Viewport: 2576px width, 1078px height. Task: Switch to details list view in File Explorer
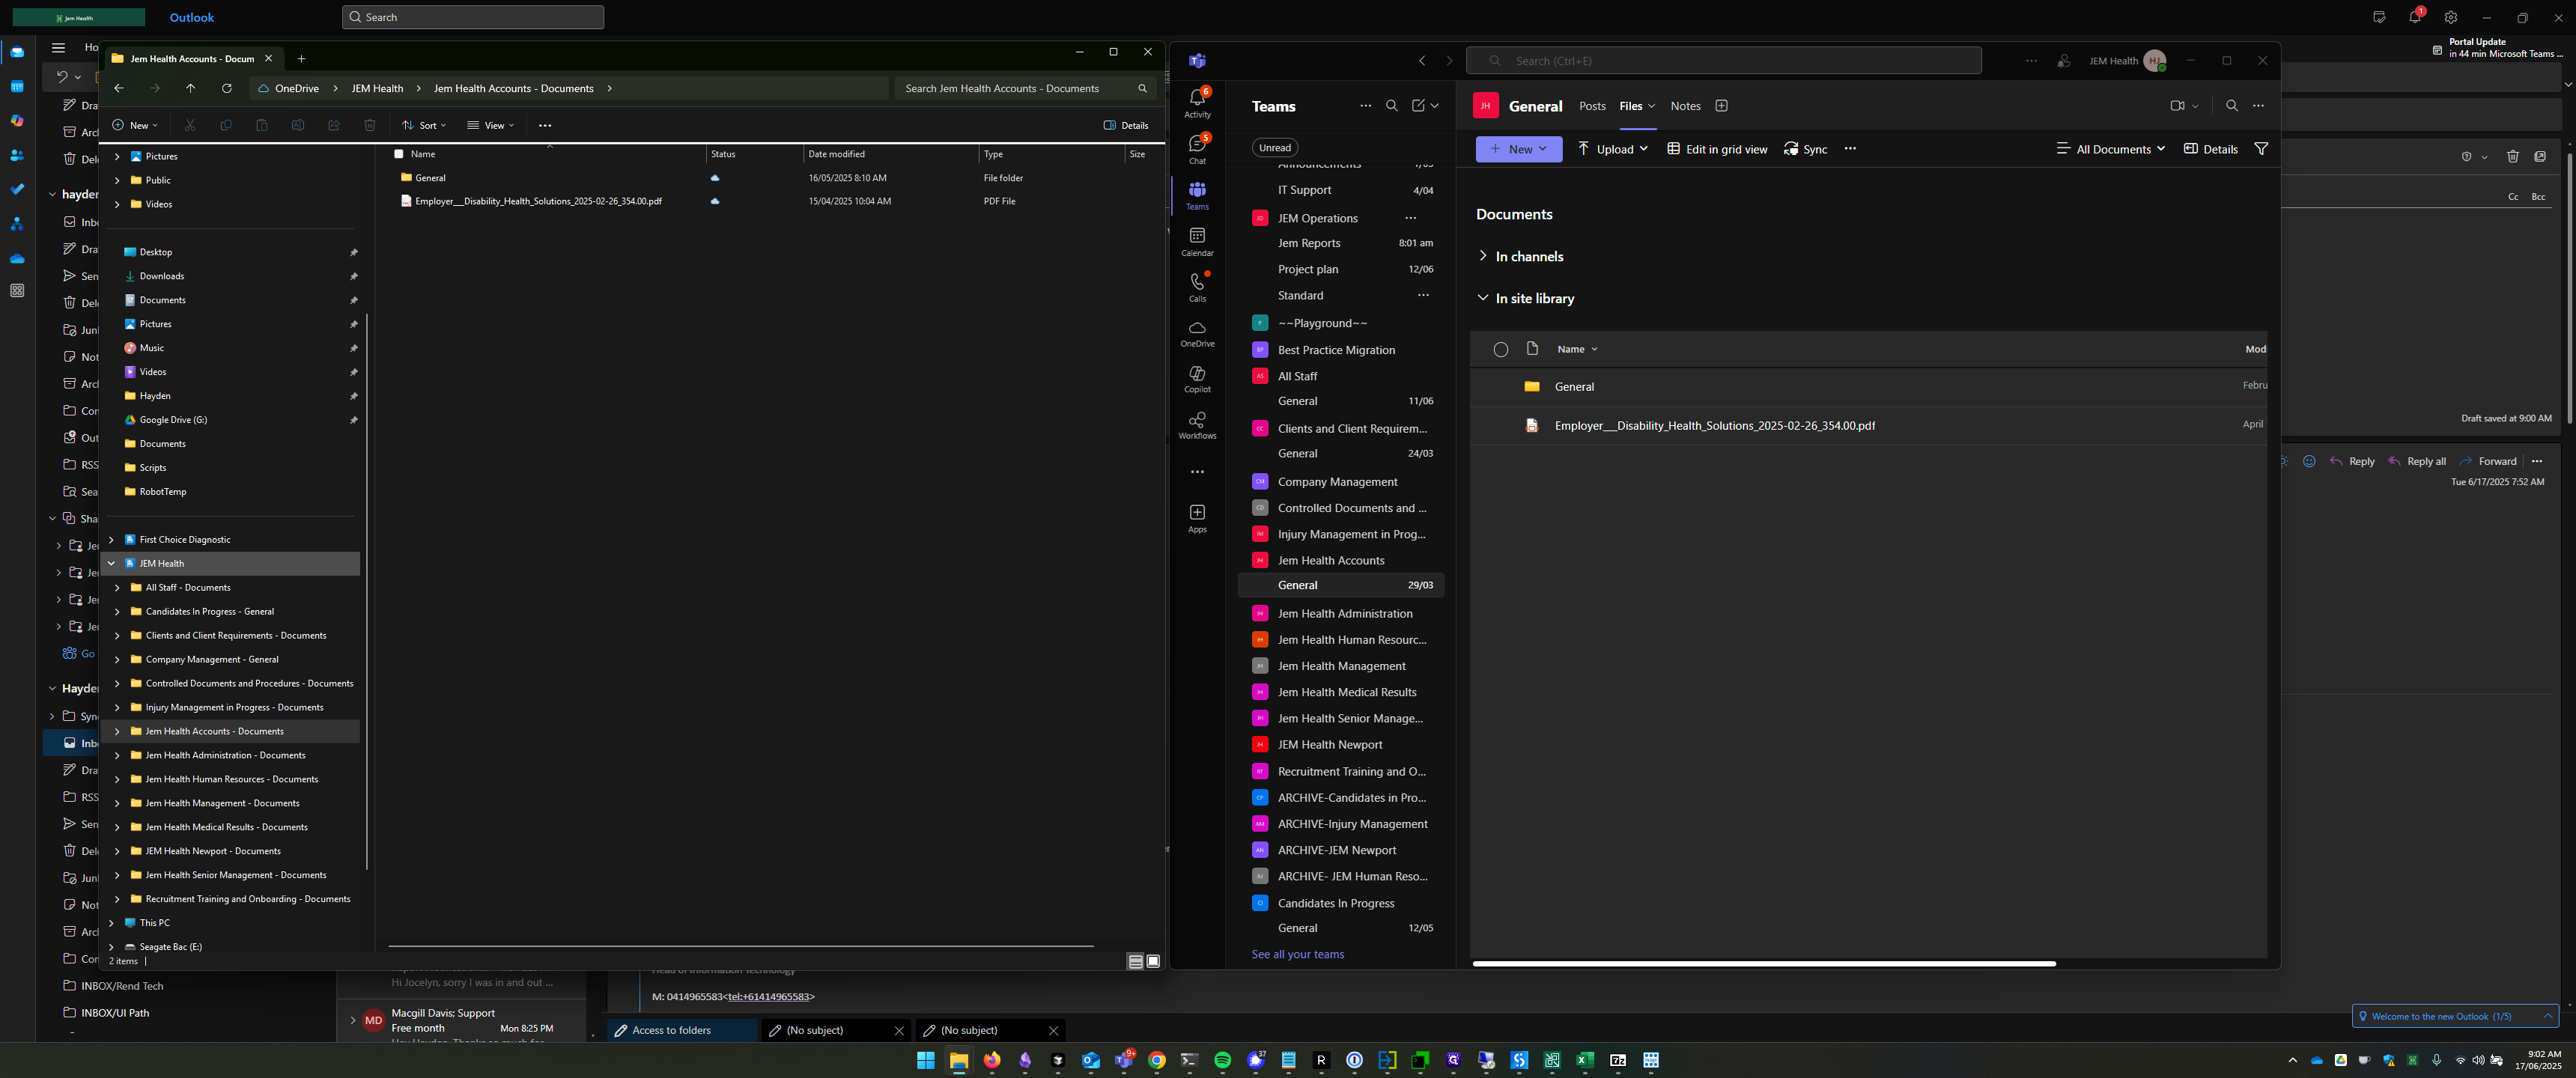click(x=1135, y=962)
